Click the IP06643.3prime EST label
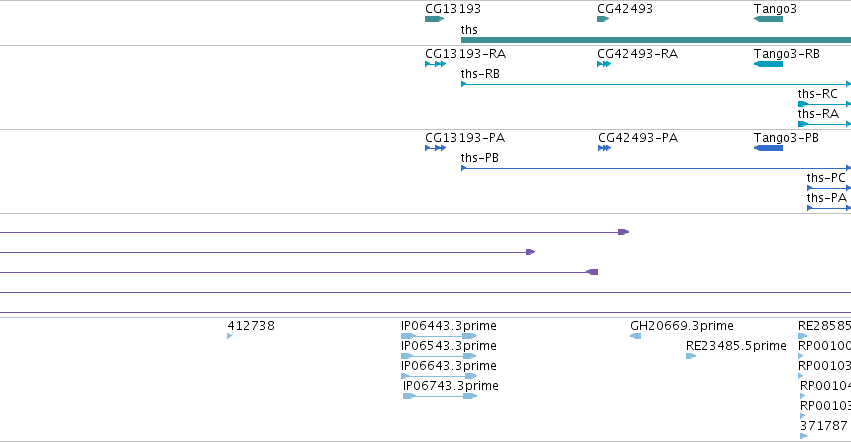 (448, 366)
